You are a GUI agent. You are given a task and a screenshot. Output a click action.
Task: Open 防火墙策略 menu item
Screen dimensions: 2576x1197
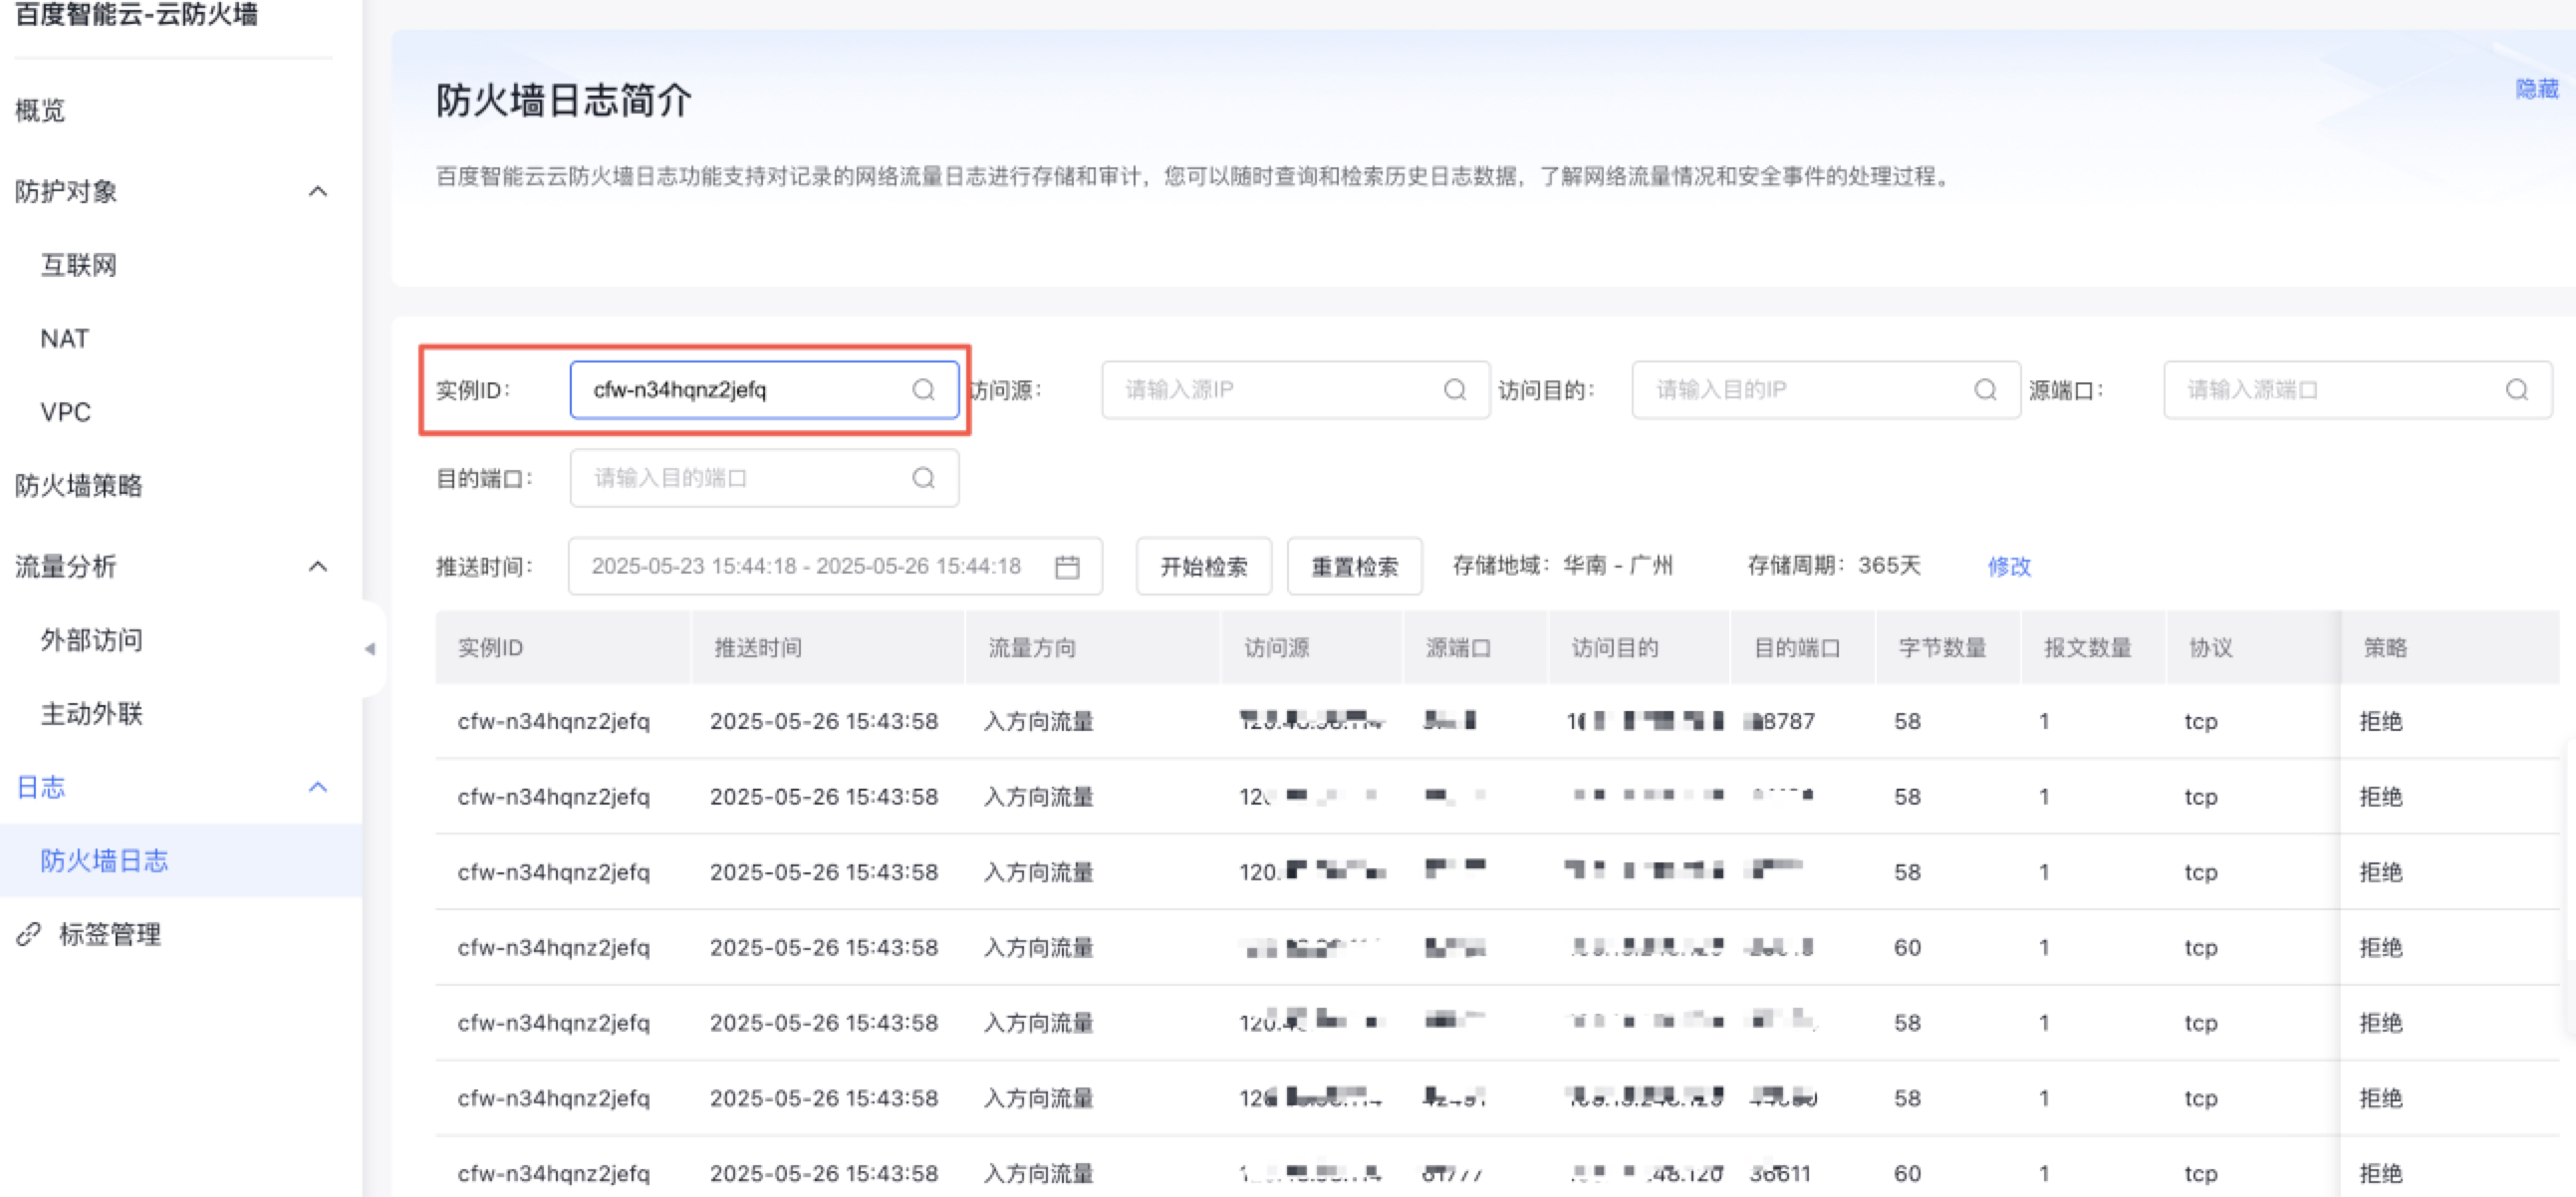pyautogui.click(x=78, y=485)
